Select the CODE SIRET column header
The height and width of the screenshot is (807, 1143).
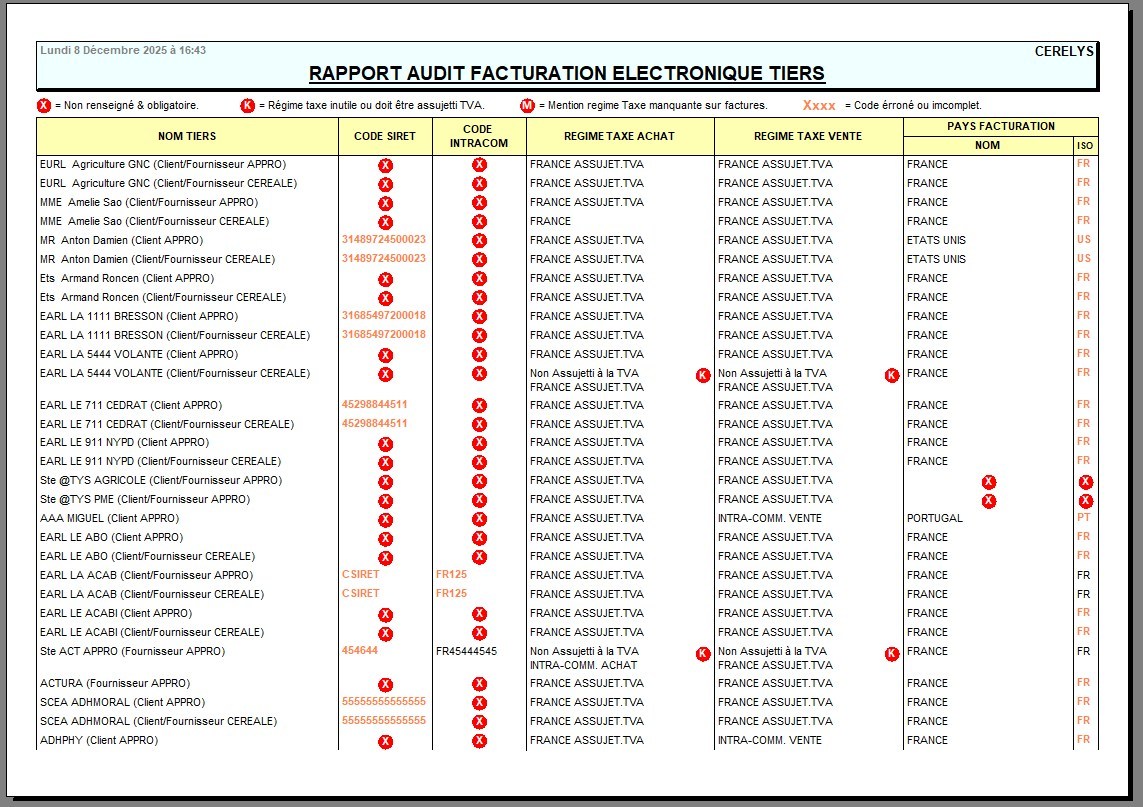[385, 137]
